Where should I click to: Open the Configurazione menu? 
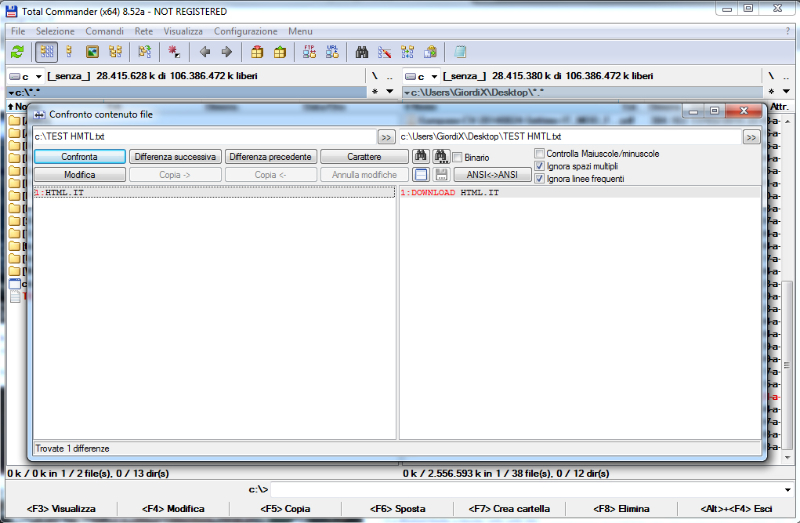pos(246,31)
